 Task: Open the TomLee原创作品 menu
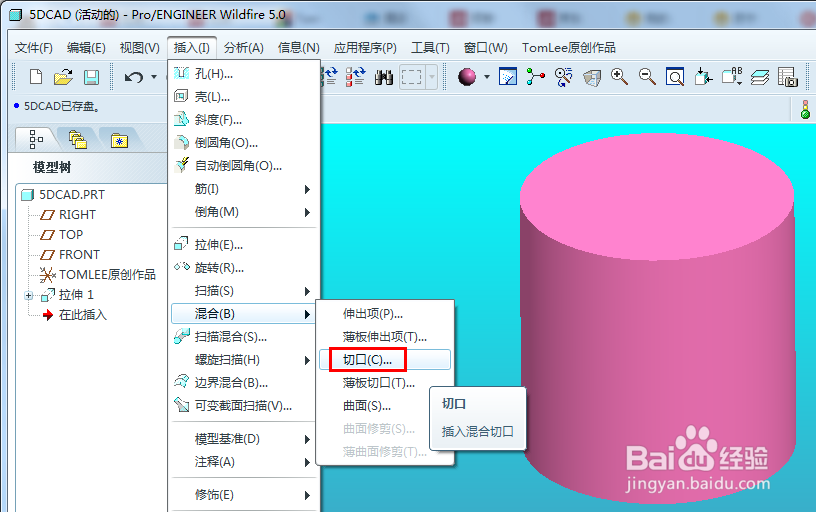(x=569, y=48)
